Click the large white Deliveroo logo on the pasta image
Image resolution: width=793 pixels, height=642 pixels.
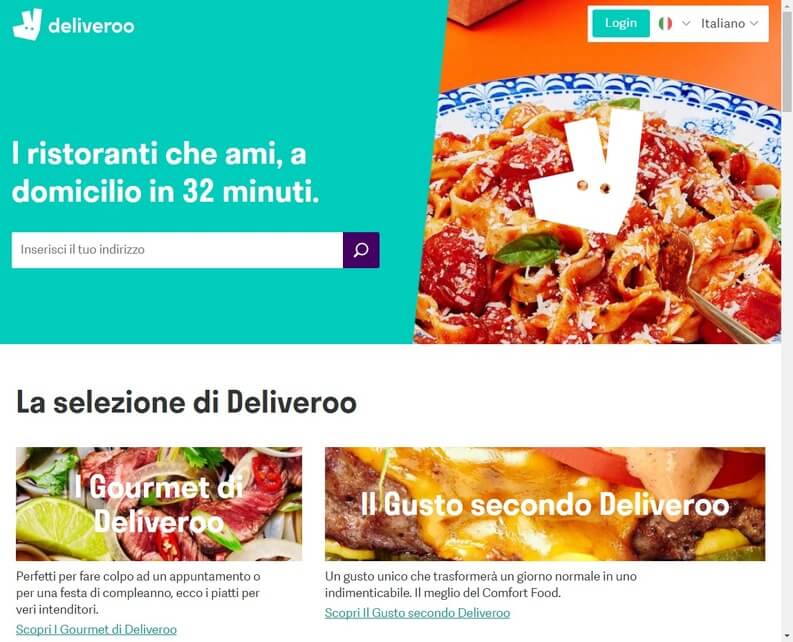pos(586,170)
